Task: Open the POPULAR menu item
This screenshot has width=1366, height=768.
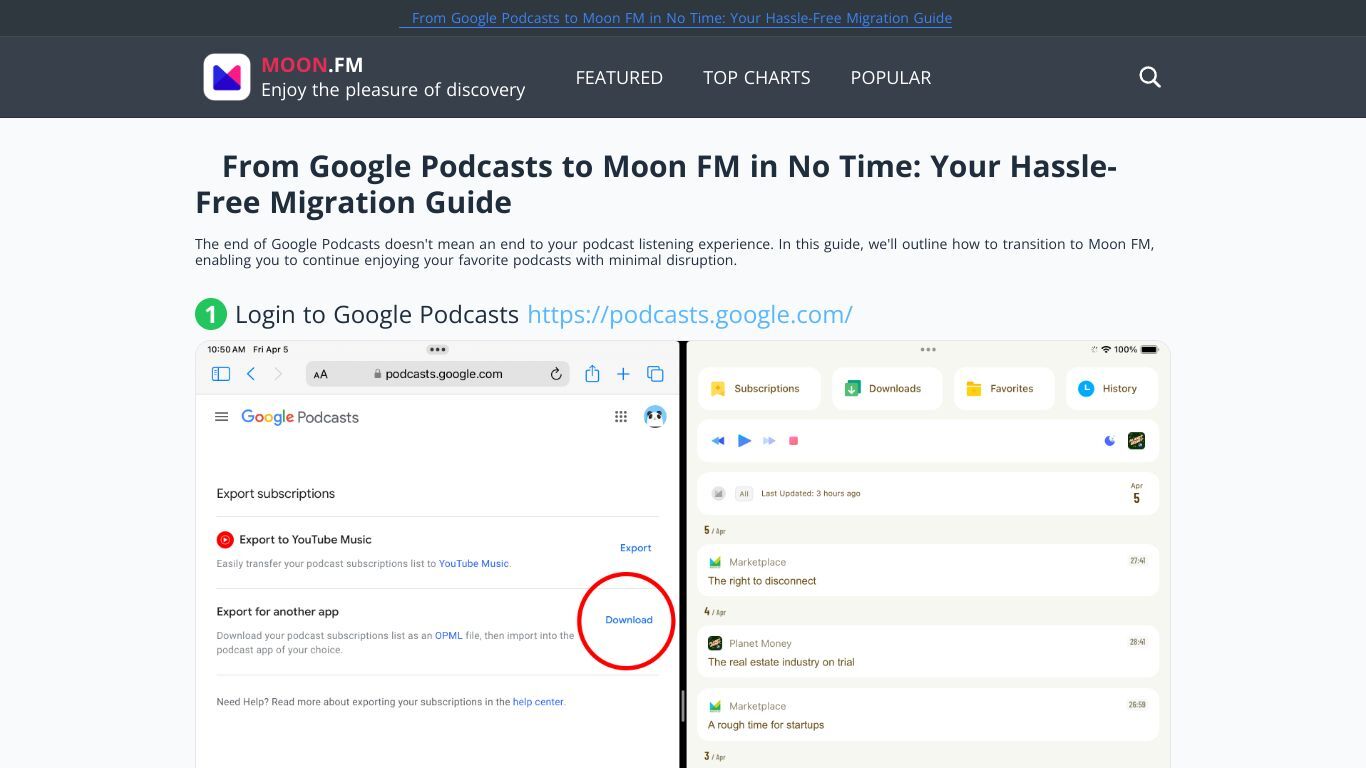Action: (x=891, y=77)
